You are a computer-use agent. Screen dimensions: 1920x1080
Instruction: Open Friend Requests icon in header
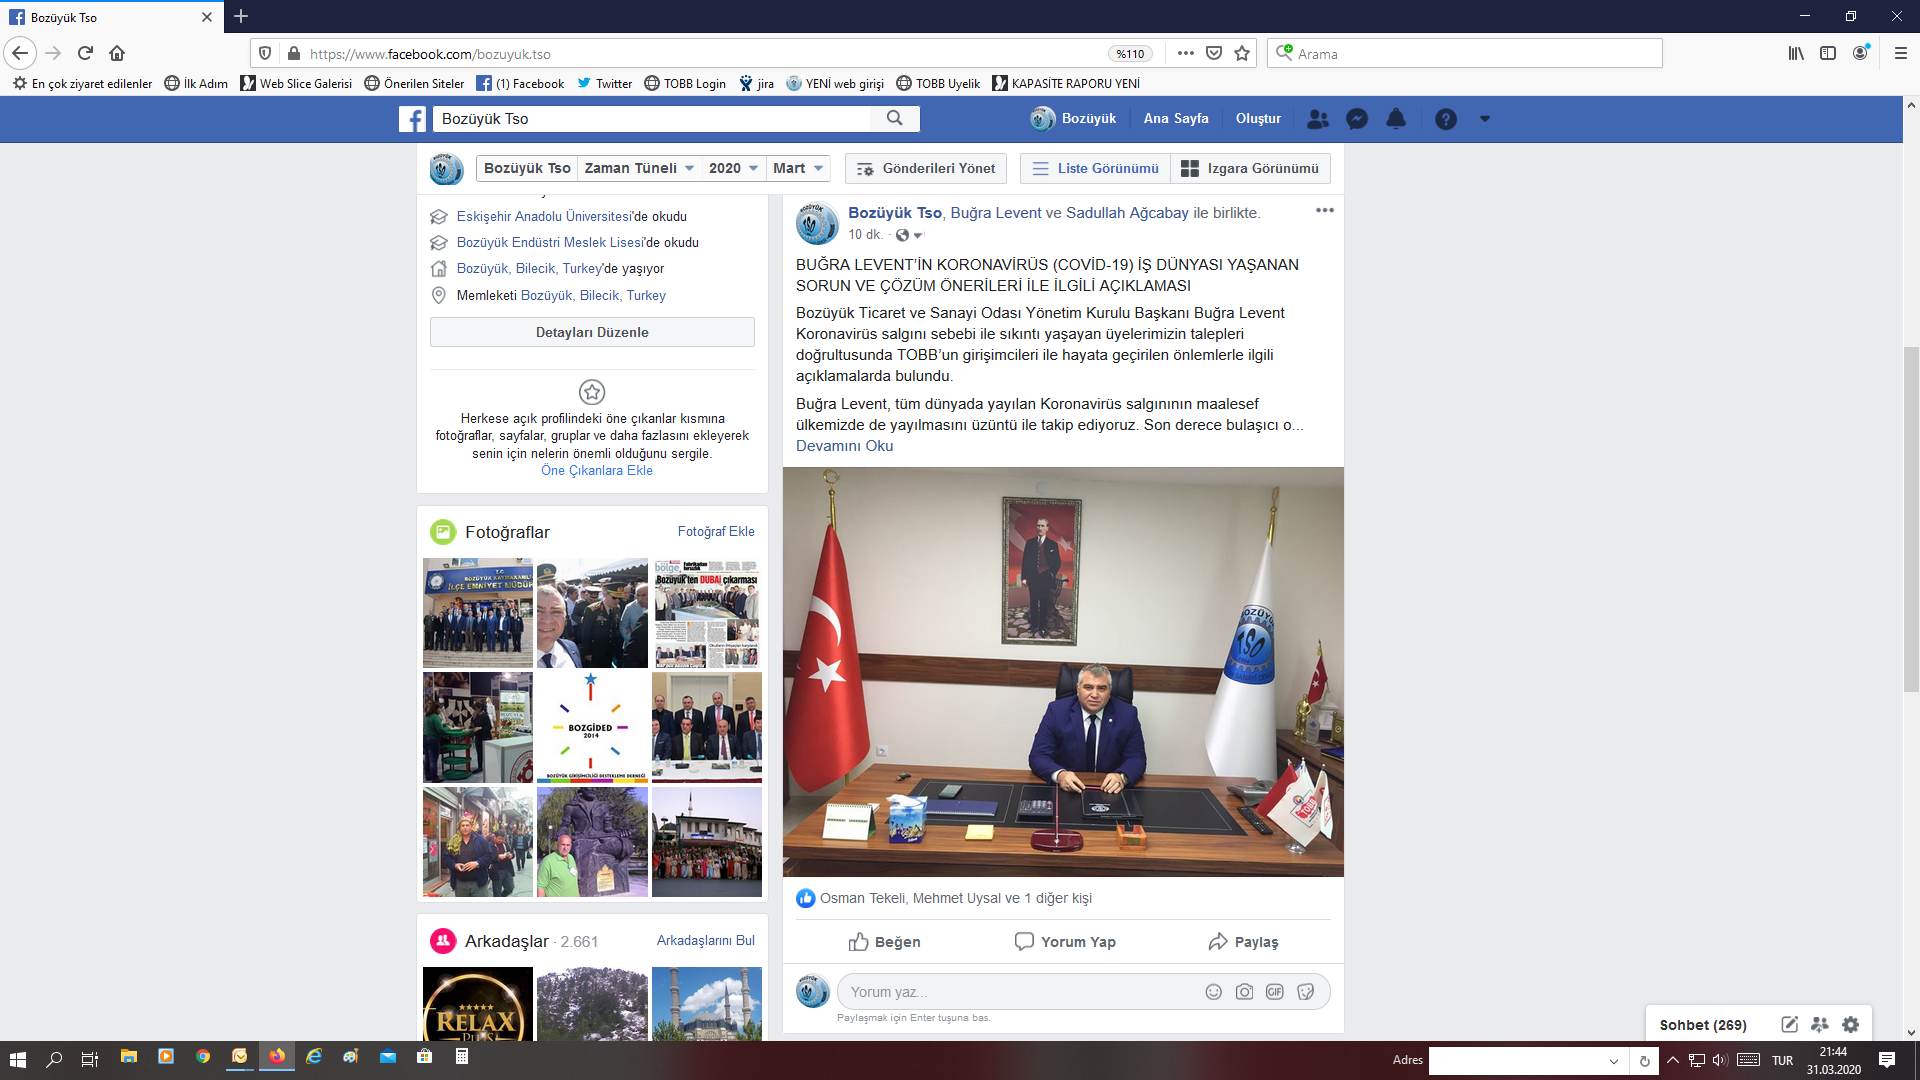[x=1318, y=119]
